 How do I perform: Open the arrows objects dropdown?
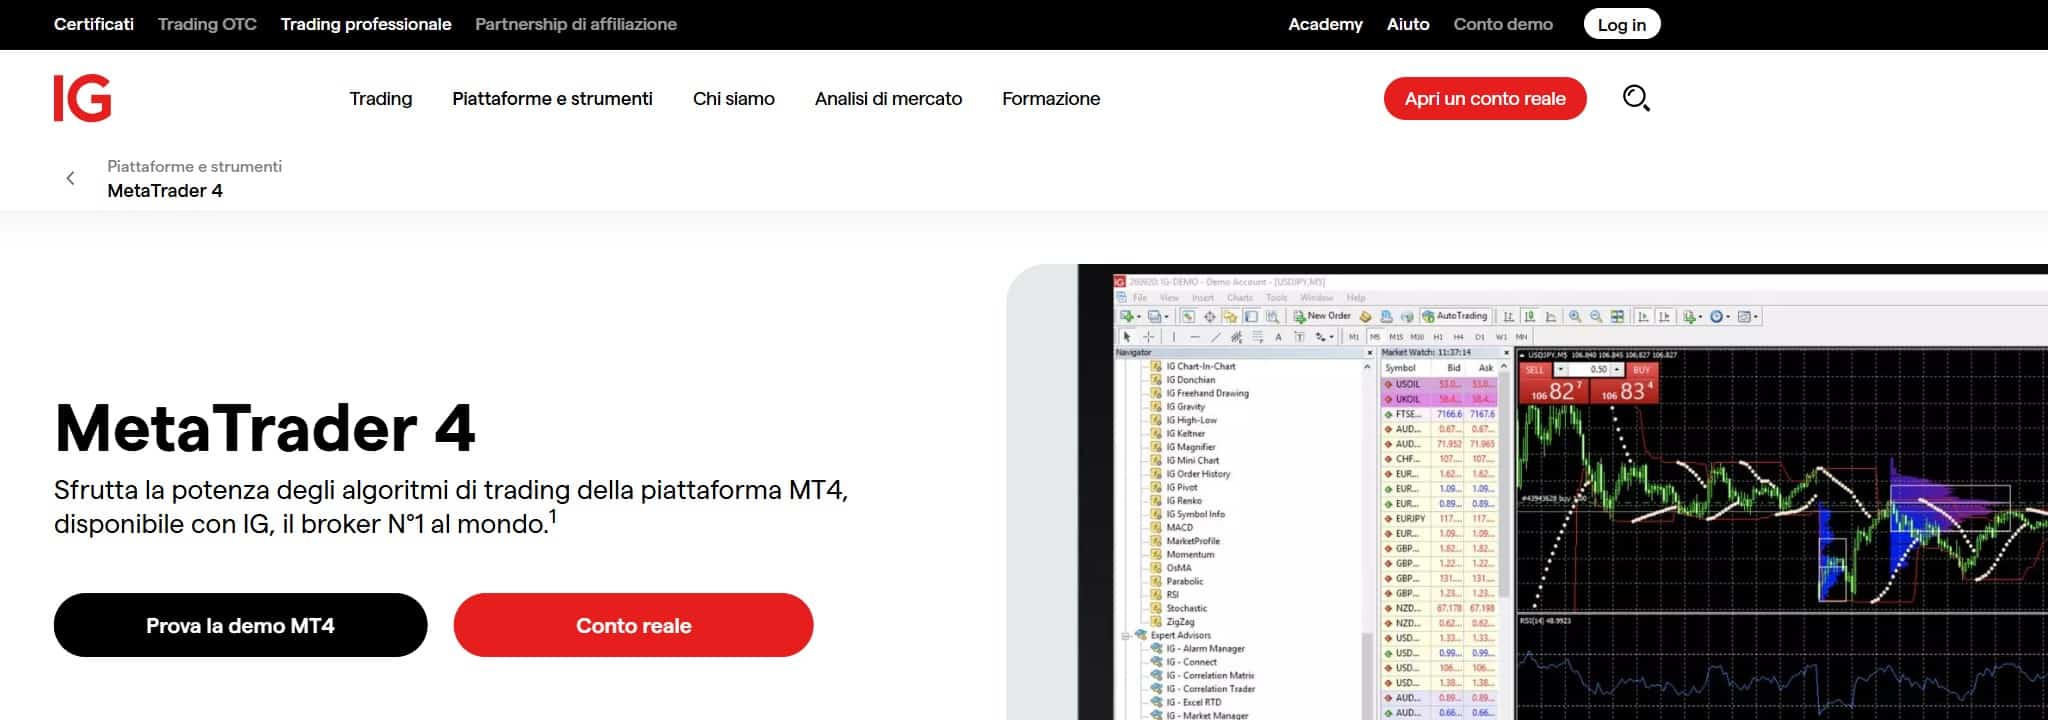click(x=1324, y=337)
